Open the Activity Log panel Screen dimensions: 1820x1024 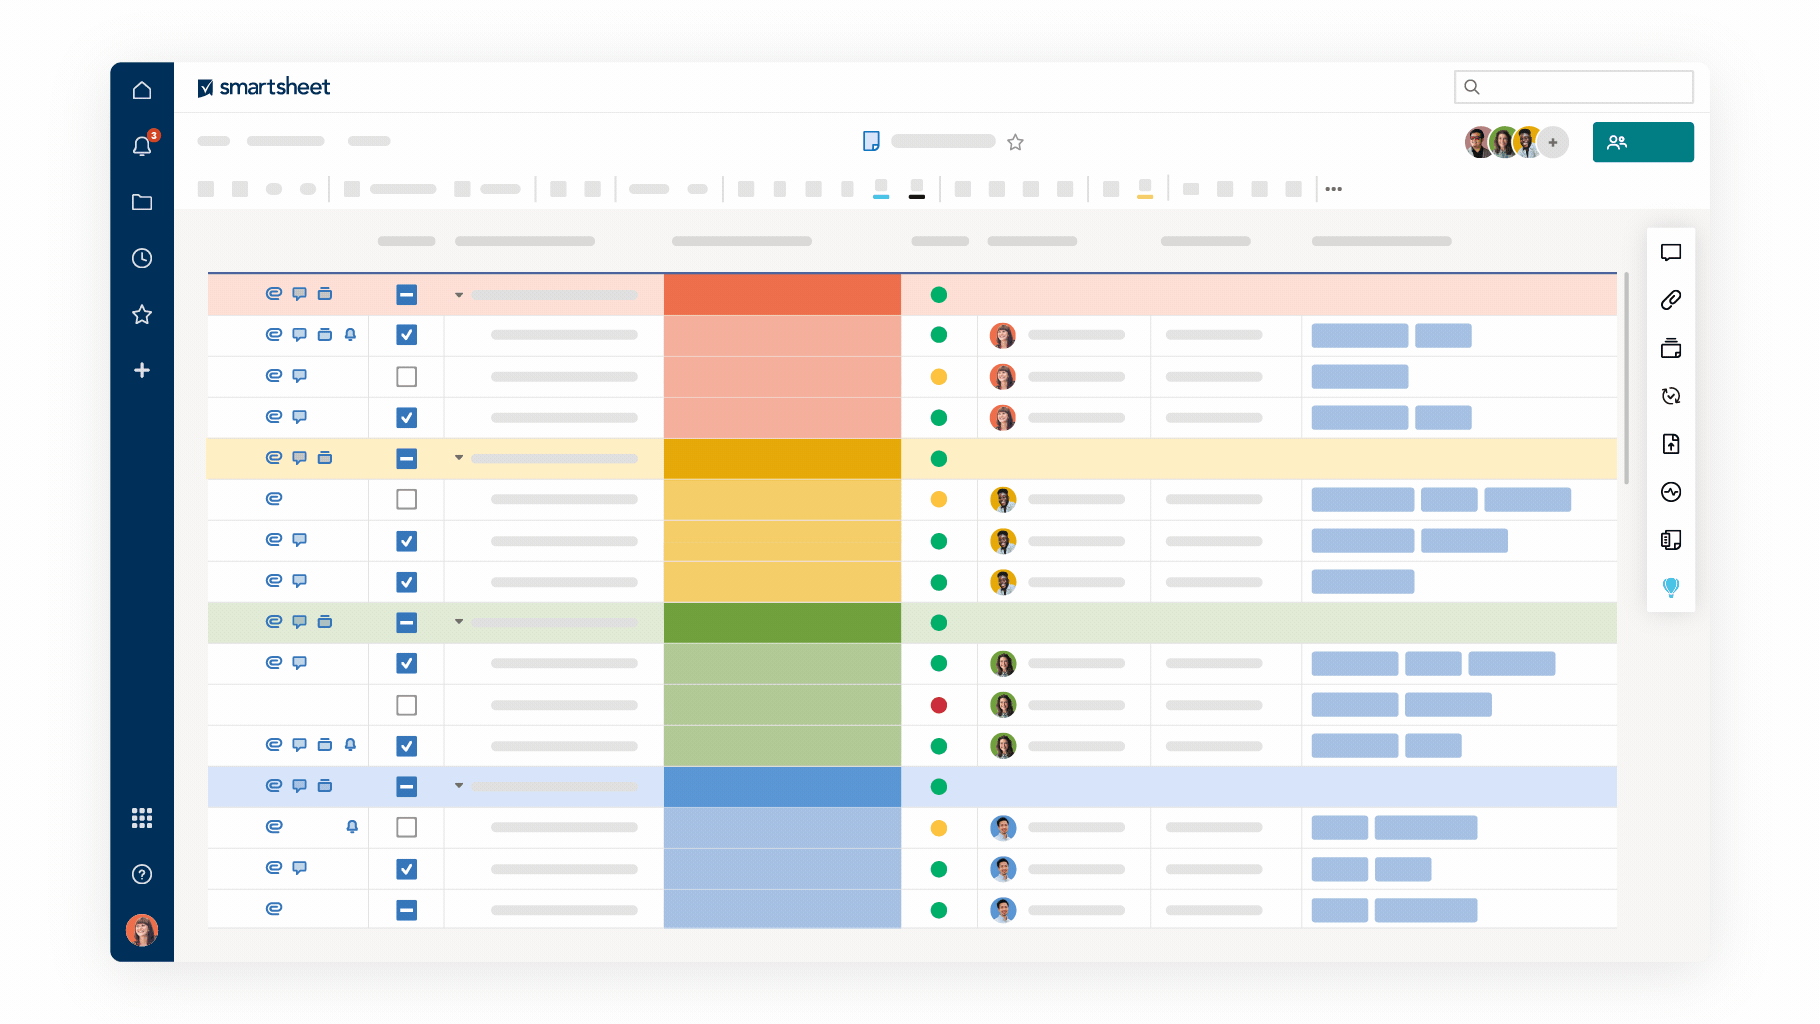(x=1671, y=492)
